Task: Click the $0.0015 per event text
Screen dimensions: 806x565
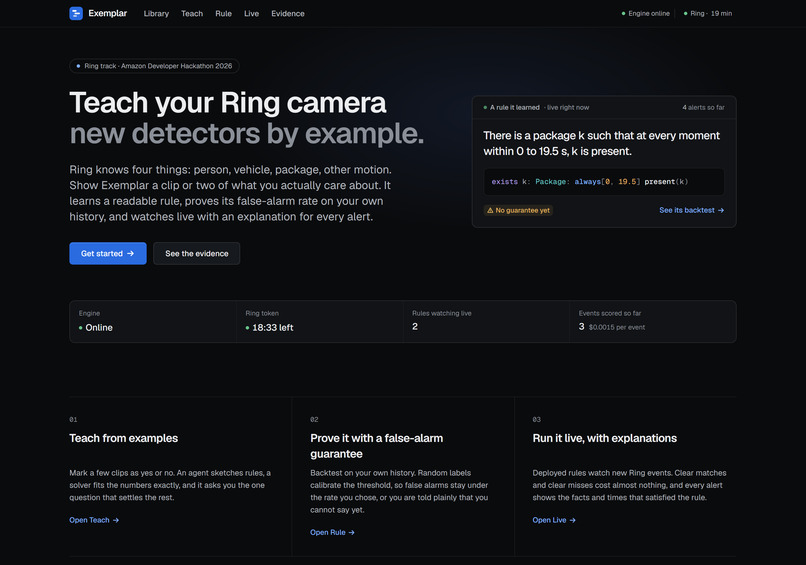Action: tap(617, 327)
